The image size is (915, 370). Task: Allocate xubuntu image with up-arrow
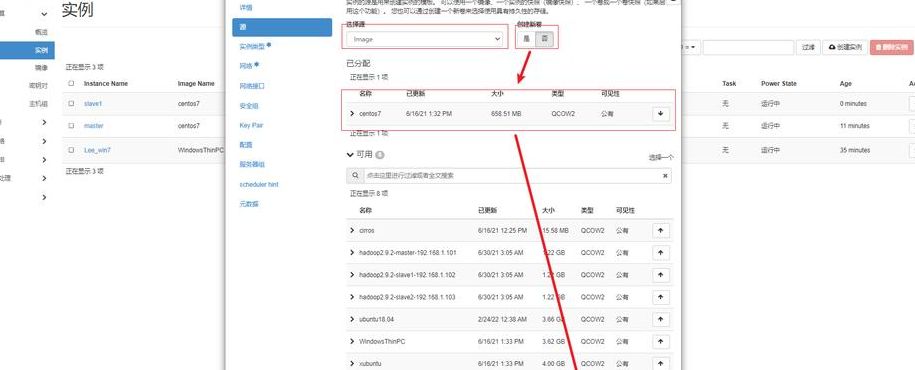point(661,364)
